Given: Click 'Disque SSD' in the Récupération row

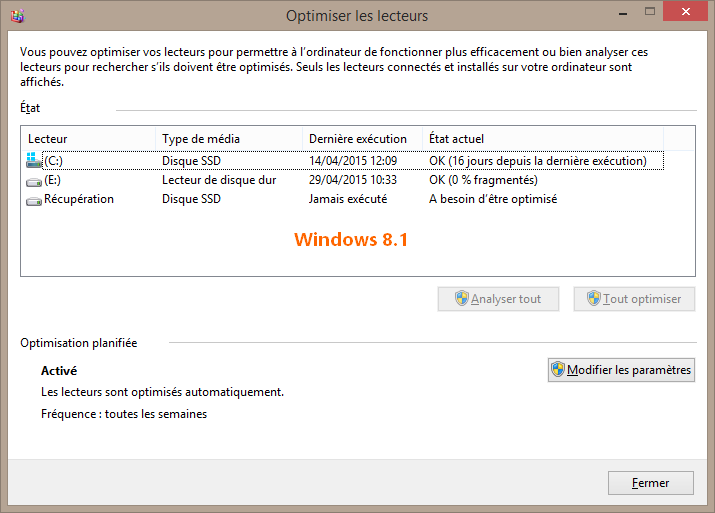Looking at the screenshot, I should (192, 199).
